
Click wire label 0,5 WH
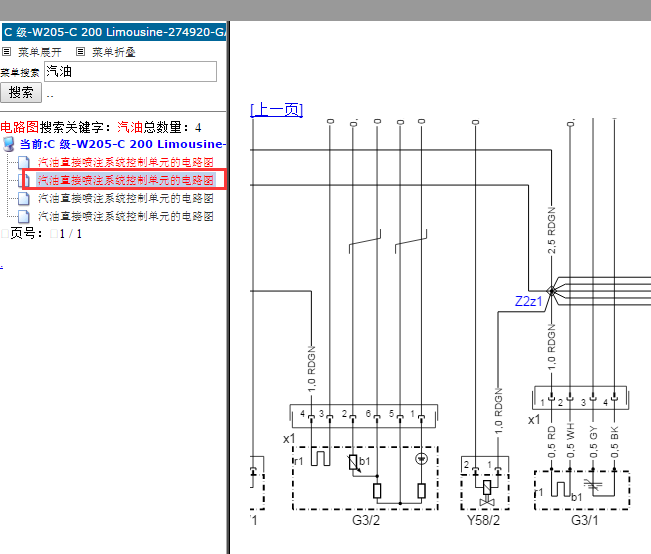tap(570, 440)
